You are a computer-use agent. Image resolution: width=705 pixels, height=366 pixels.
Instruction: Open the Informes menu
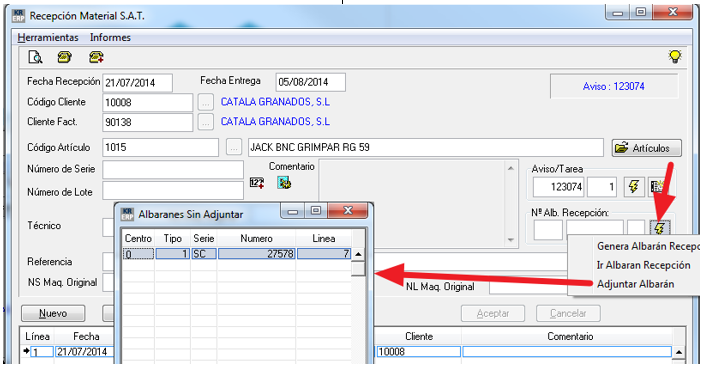[x=110, y=37]
